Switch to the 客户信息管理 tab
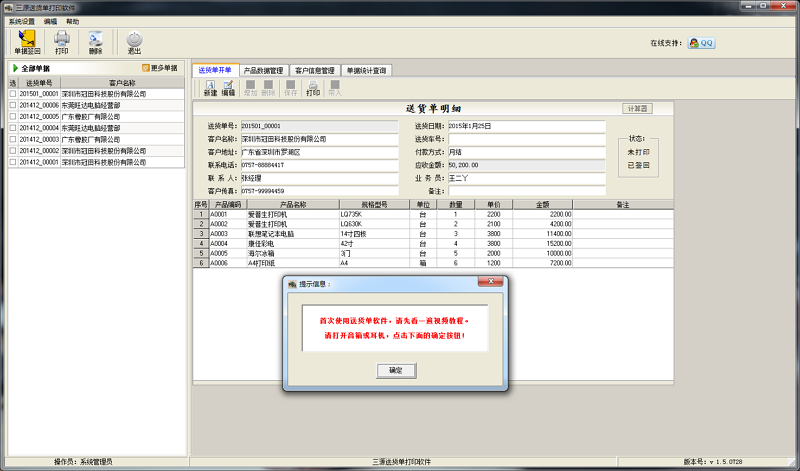Image resolution: width=800 pixels, height=471 pixels. tap(315, 70)
